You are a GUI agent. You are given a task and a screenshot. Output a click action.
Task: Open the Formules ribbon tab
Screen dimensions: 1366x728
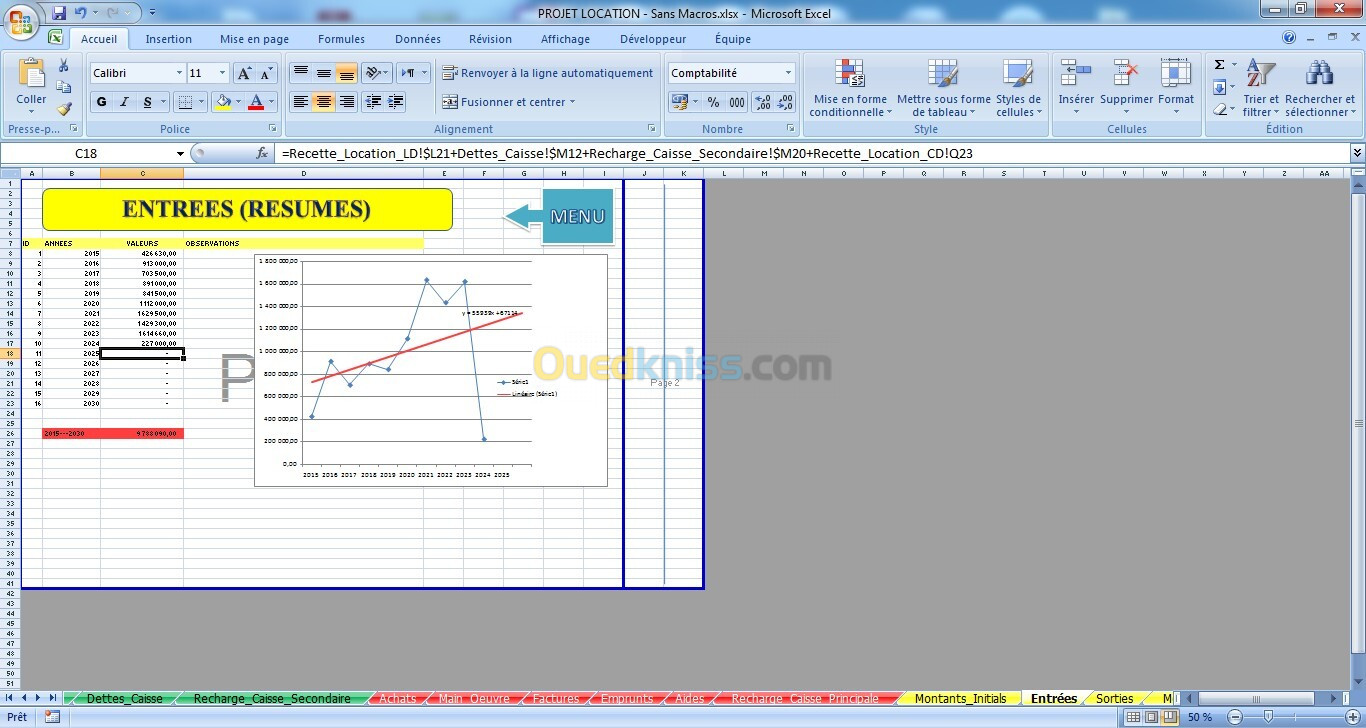[341, 39]
